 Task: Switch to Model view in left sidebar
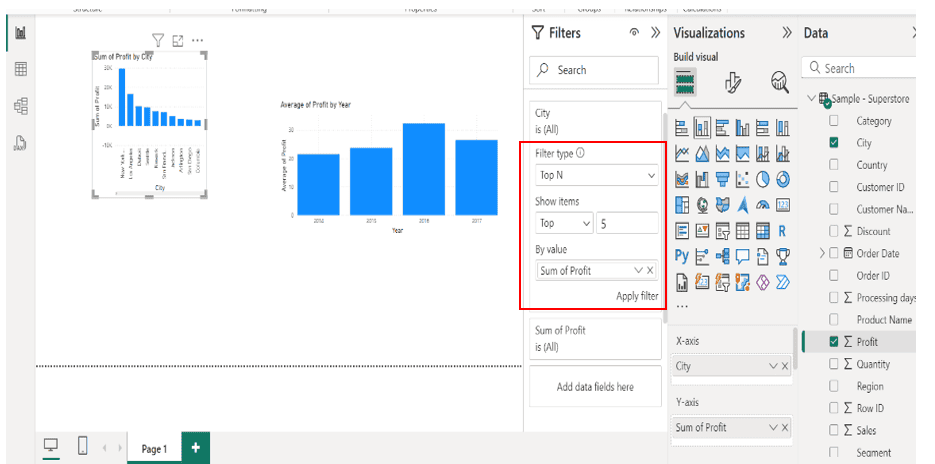[x=20, y=106]
